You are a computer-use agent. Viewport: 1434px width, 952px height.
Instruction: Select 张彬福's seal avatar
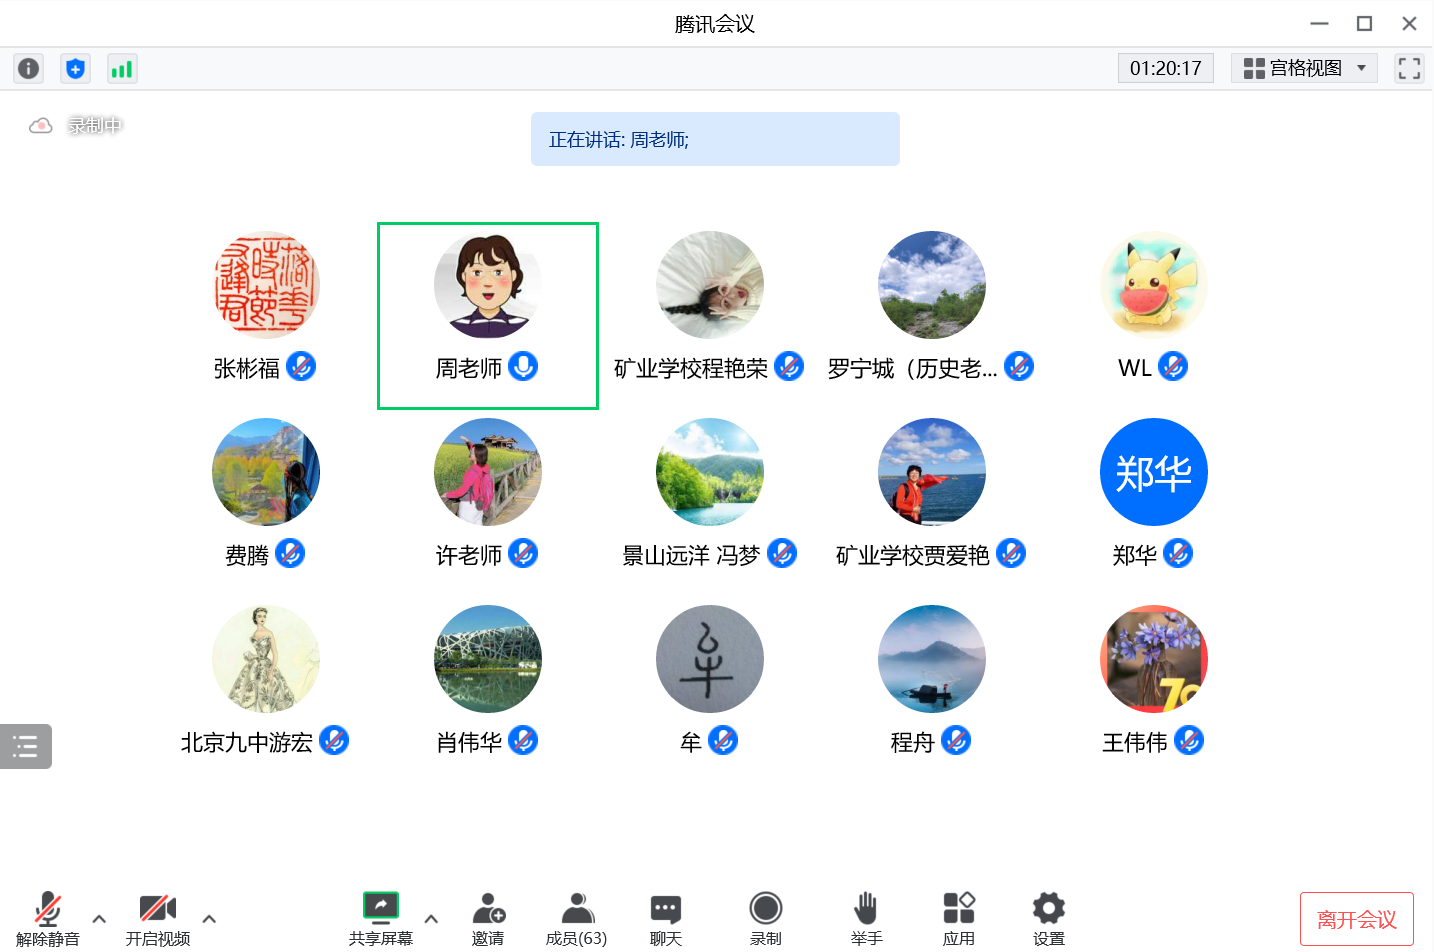[266, 285]
